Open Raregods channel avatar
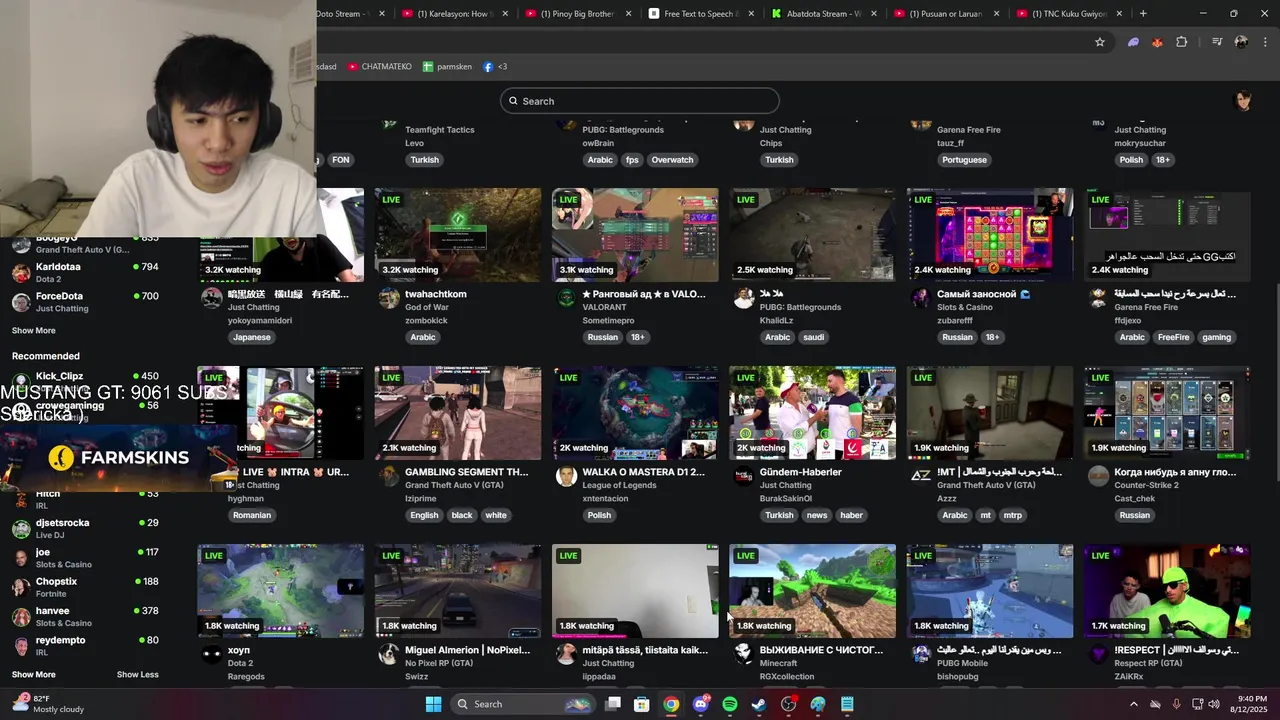This screenshot has width=1280, height=720. (211, 654)
